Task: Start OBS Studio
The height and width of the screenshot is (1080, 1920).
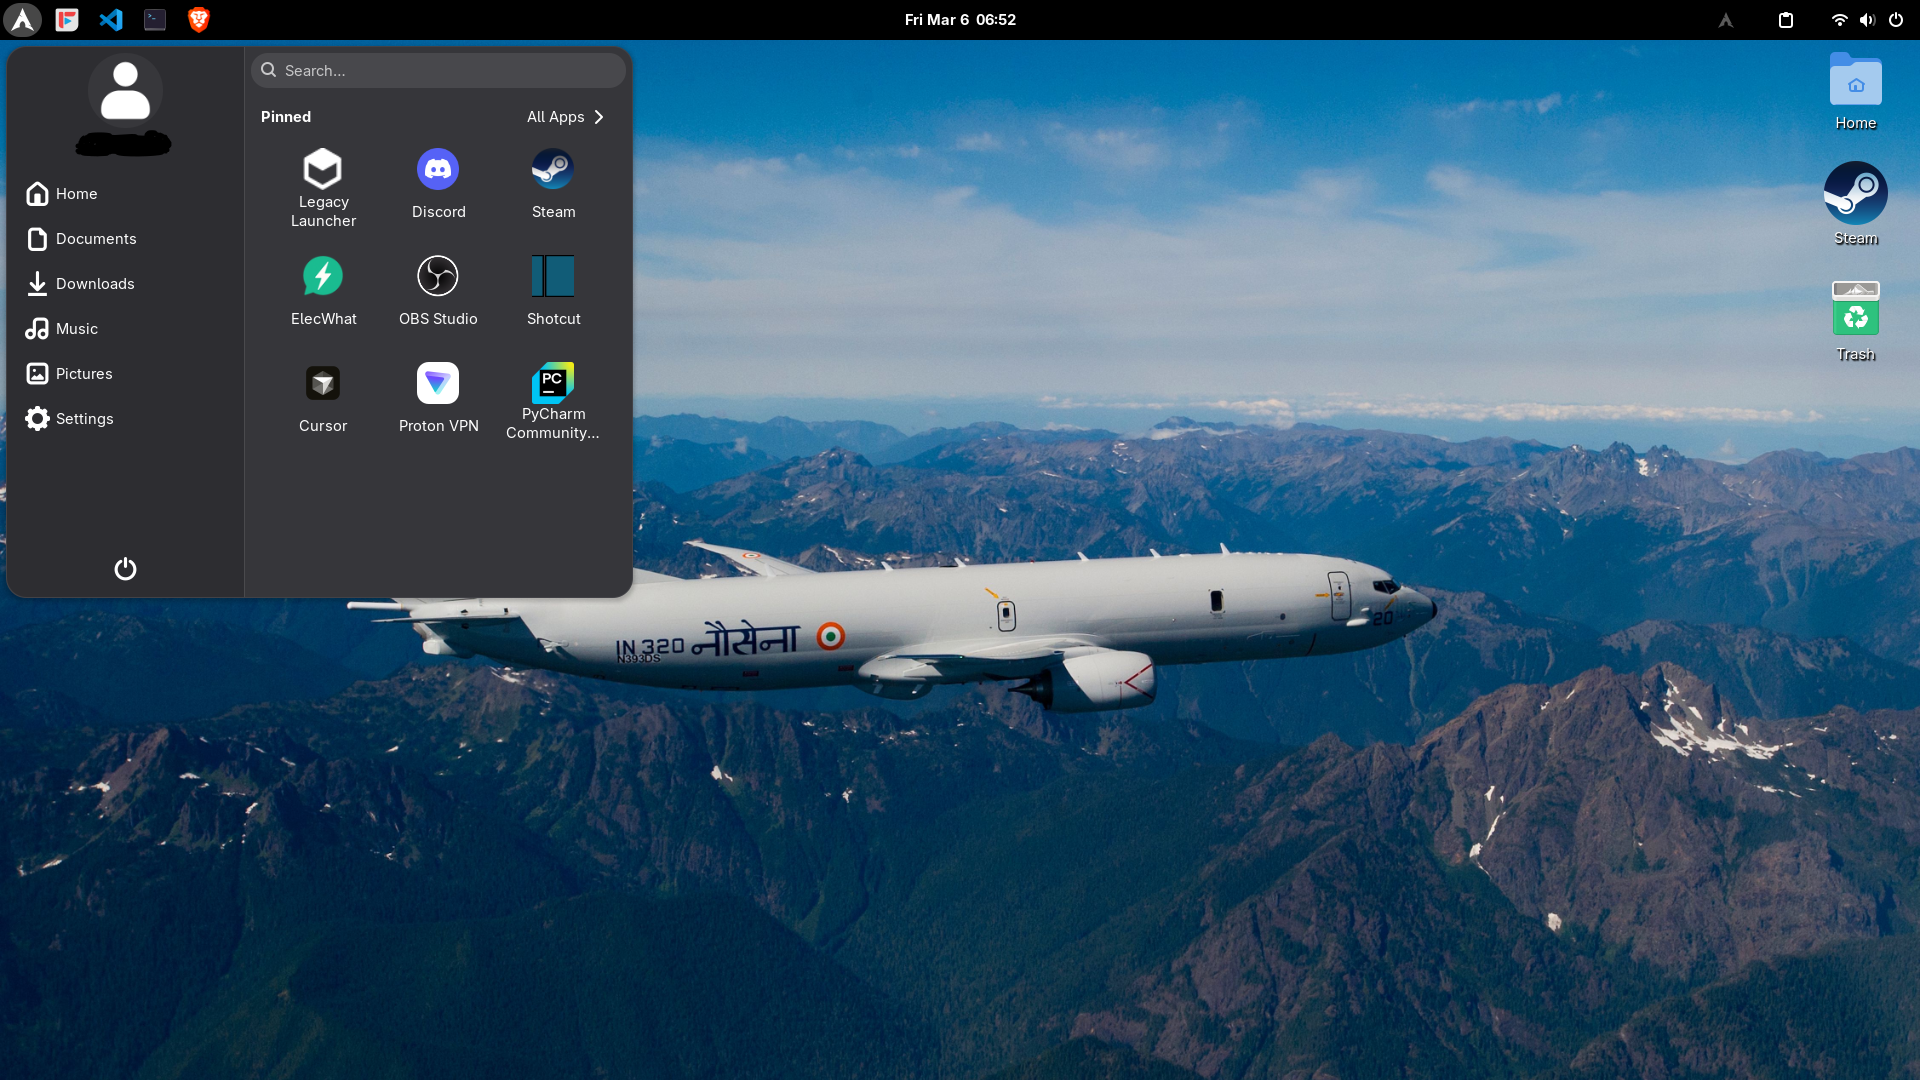Action: (438, 291)
